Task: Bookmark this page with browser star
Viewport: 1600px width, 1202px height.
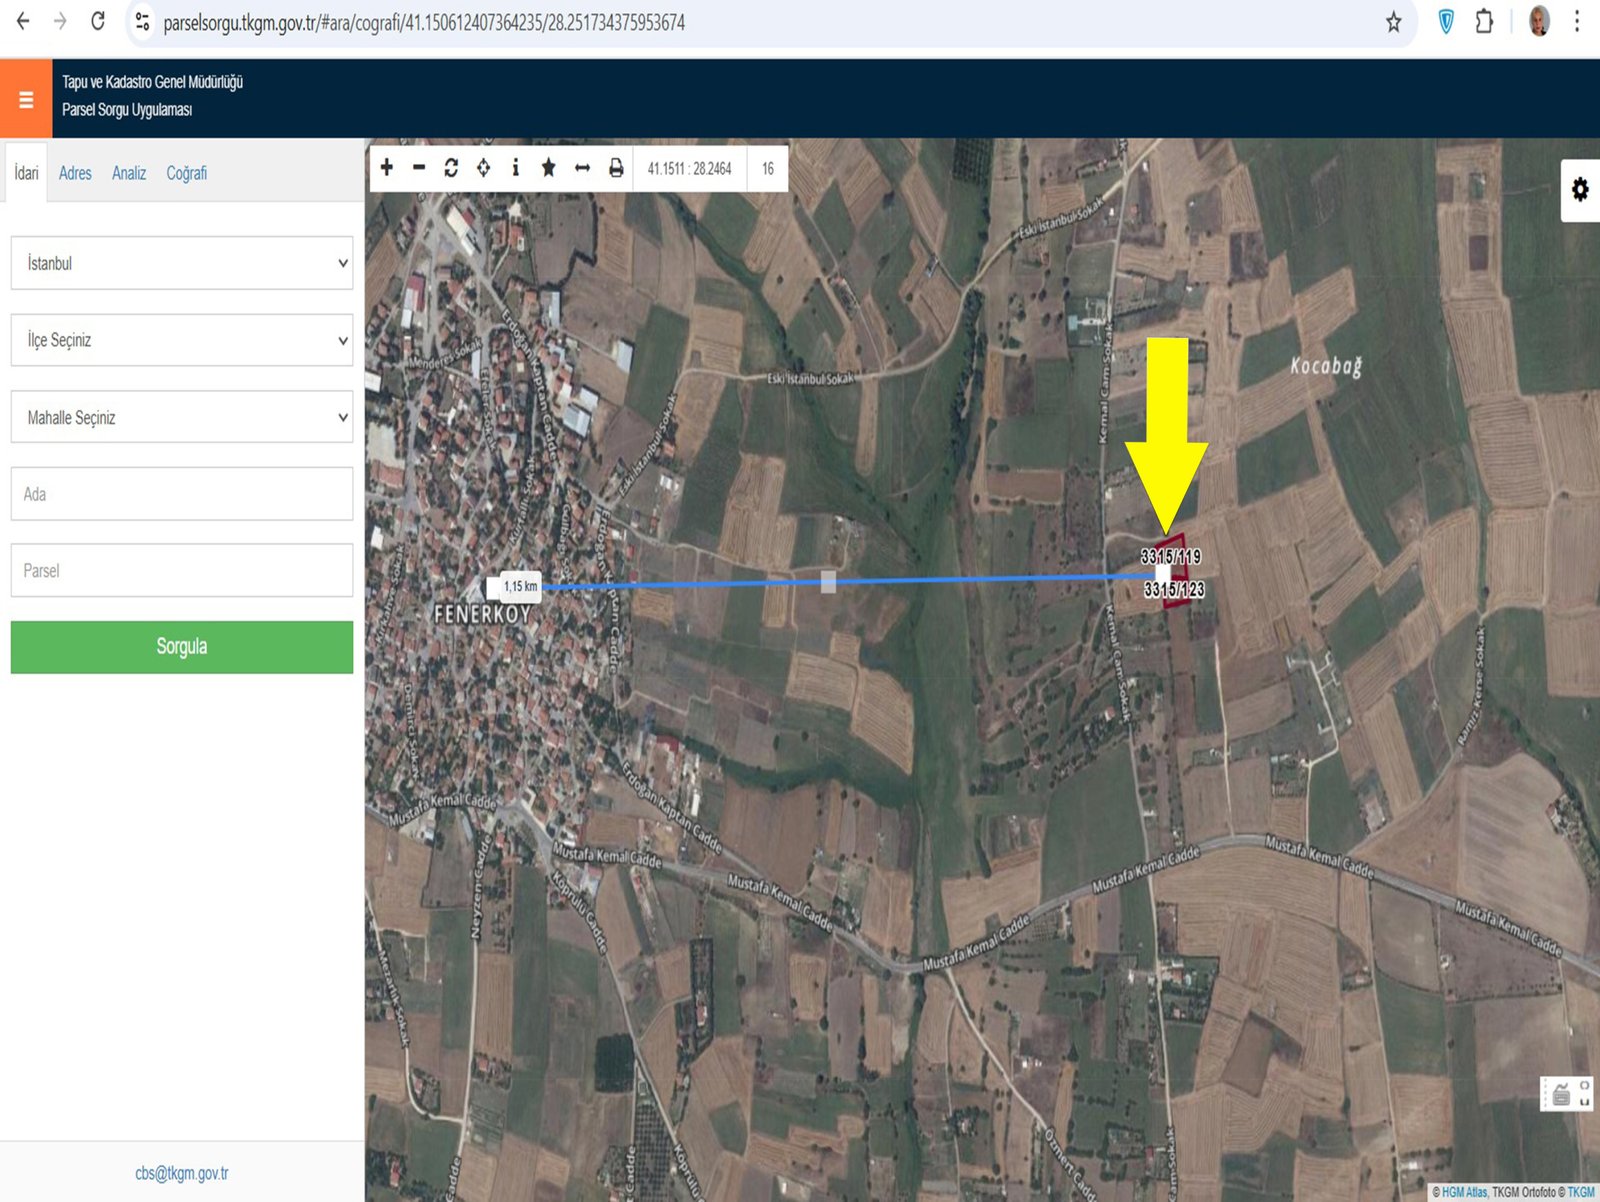Action: tap(1393, 22)
